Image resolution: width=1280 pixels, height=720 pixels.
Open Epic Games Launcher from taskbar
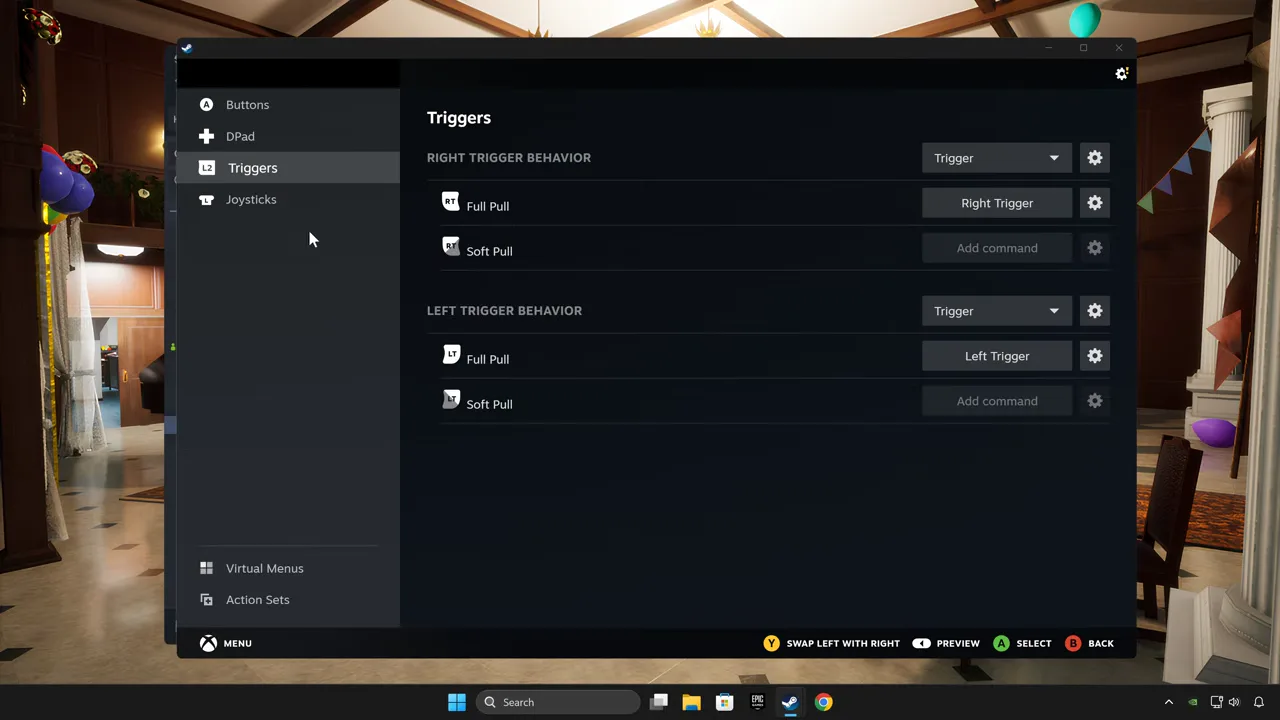click(x=757, y=702)
